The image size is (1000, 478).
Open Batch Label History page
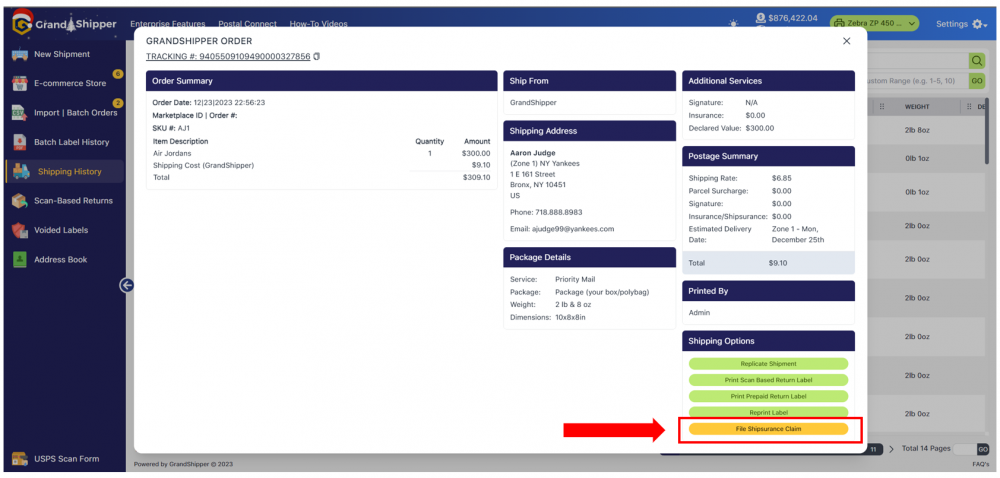[x=71, y=142]
